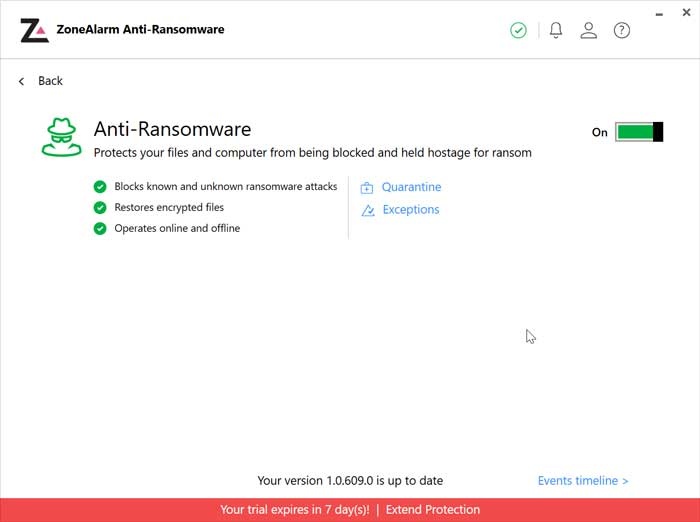Image resolution: width=700 pixels, height=522 pixels.
Task: Minimize the ZoneAlarm window
Action: pyautogui.click(x=659, y=14)
